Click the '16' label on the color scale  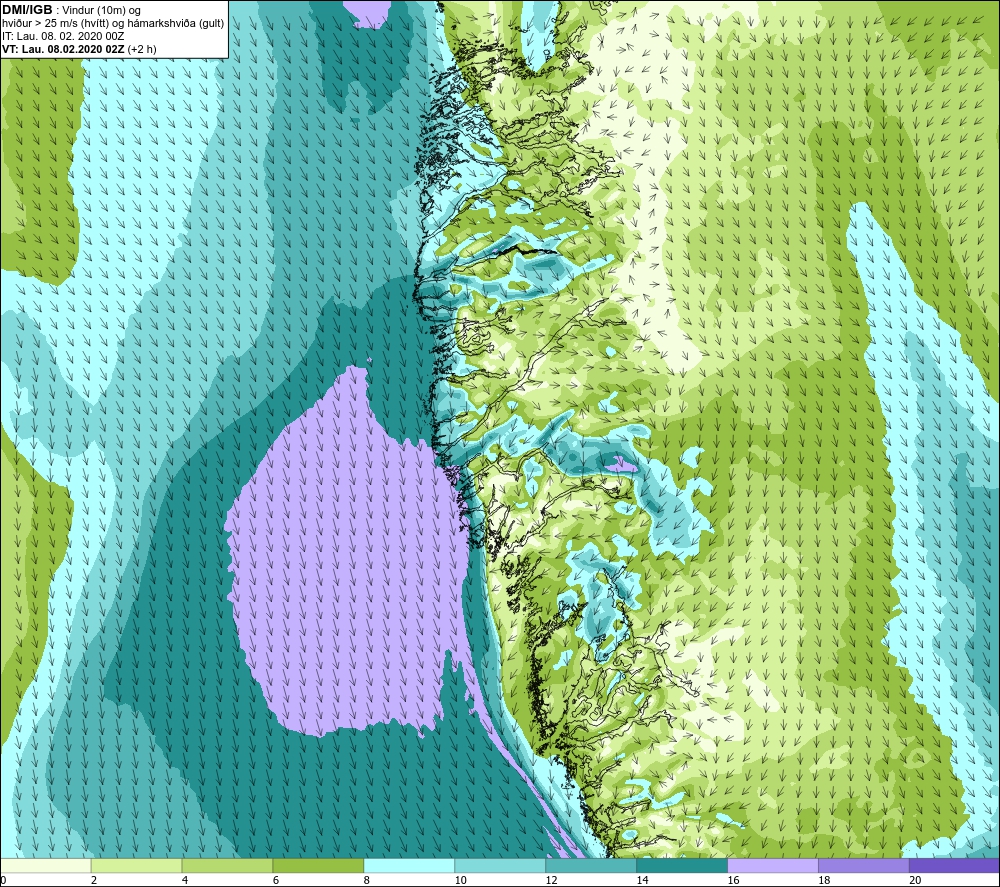click(x=733, y=880)
